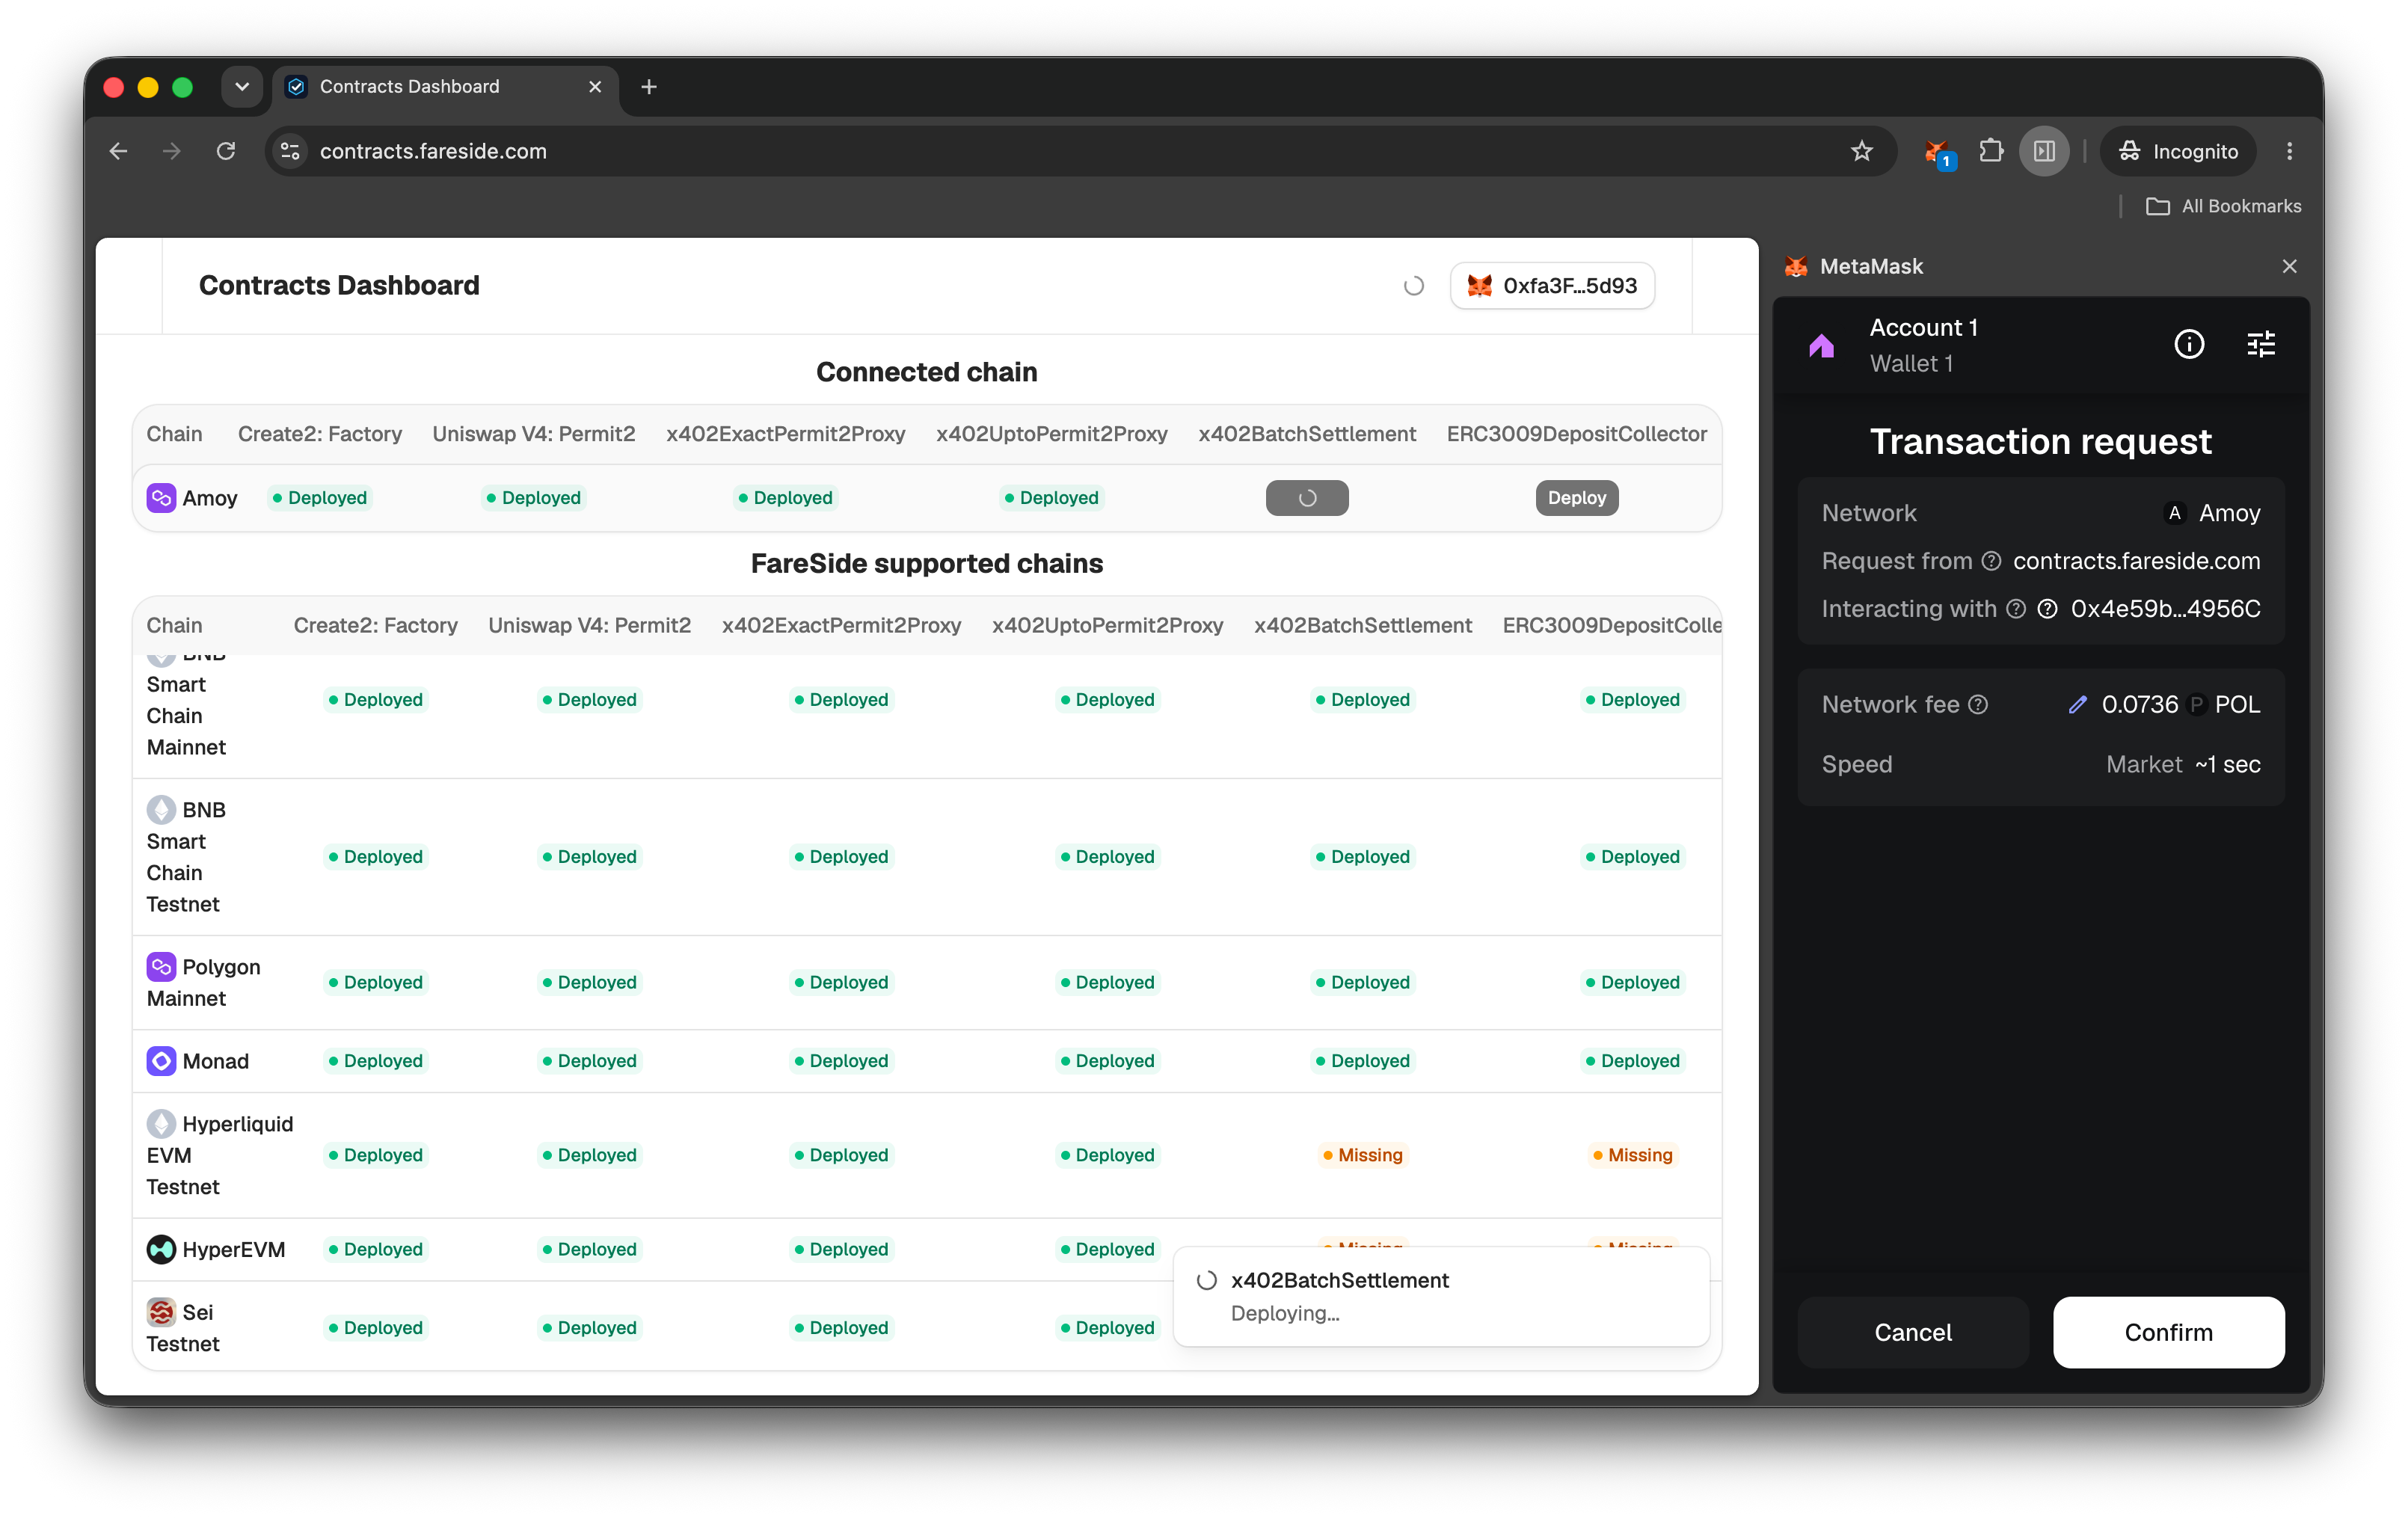Bookmark this page with the star icon
This screenshot has width=2408, height=1518.
pos(1861,151)
